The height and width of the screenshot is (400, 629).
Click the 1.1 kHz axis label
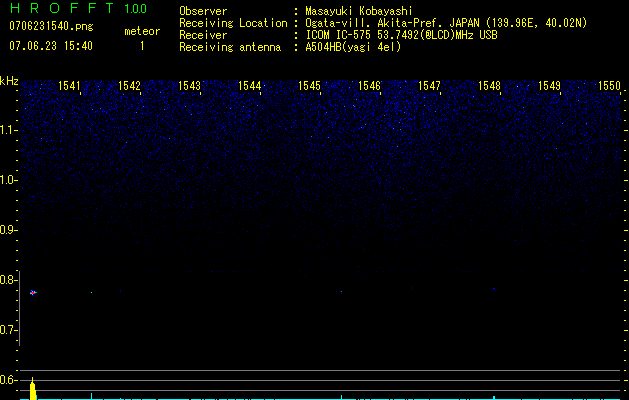point(8,130)
